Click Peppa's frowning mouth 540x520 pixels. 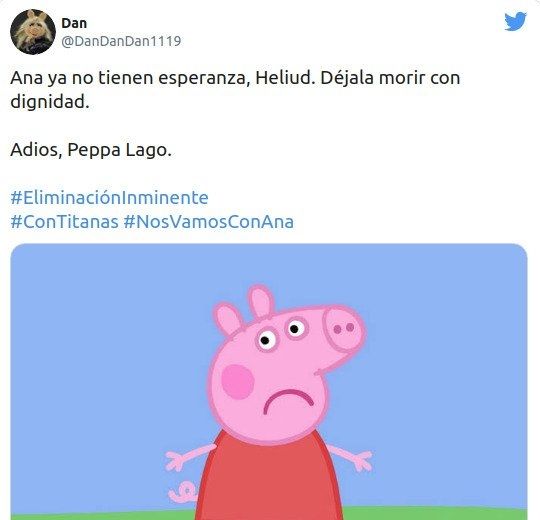[x=289, y=401]
